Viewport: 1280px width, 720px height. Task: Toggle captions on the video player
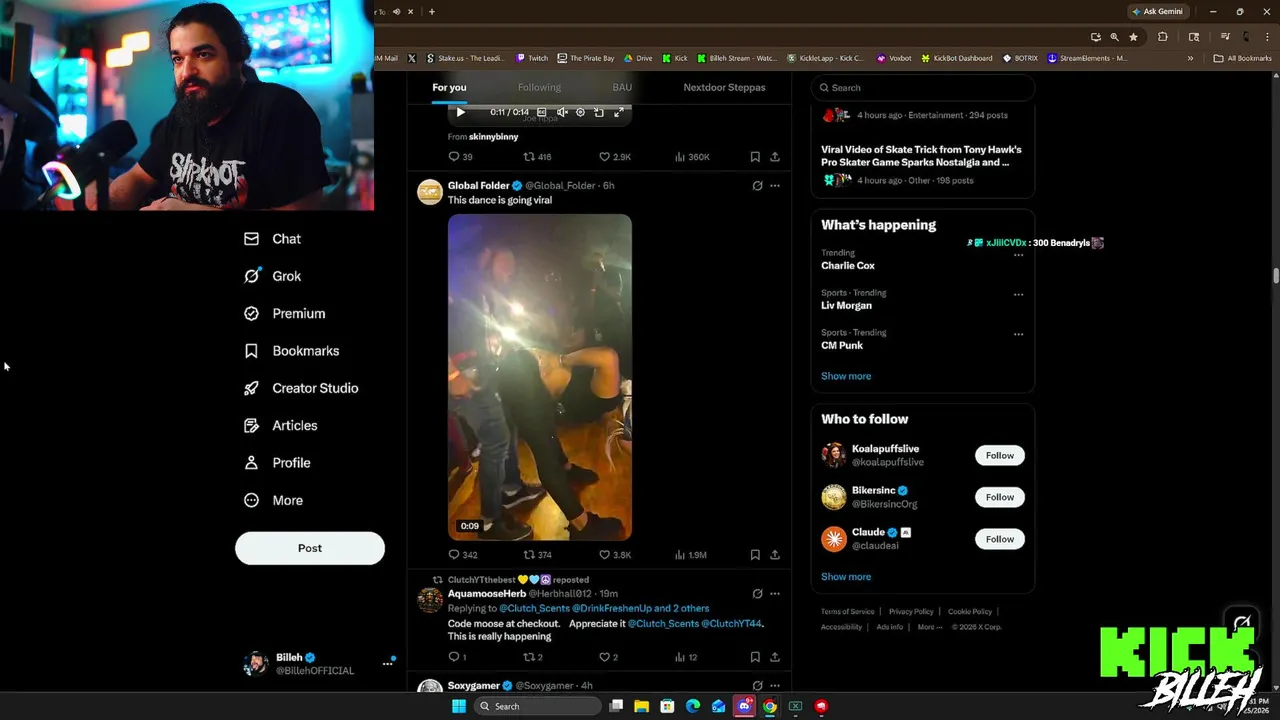pos(541,112)
